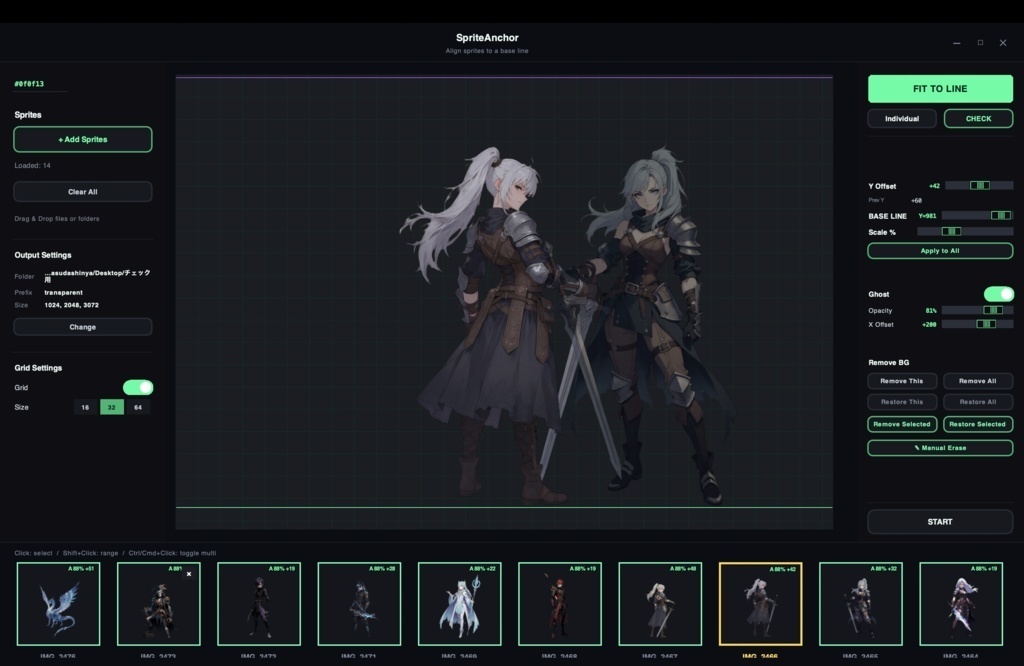1024x666 pixels.
Task: Click the Prefix value 'transparent'
Action: point(63,293)
